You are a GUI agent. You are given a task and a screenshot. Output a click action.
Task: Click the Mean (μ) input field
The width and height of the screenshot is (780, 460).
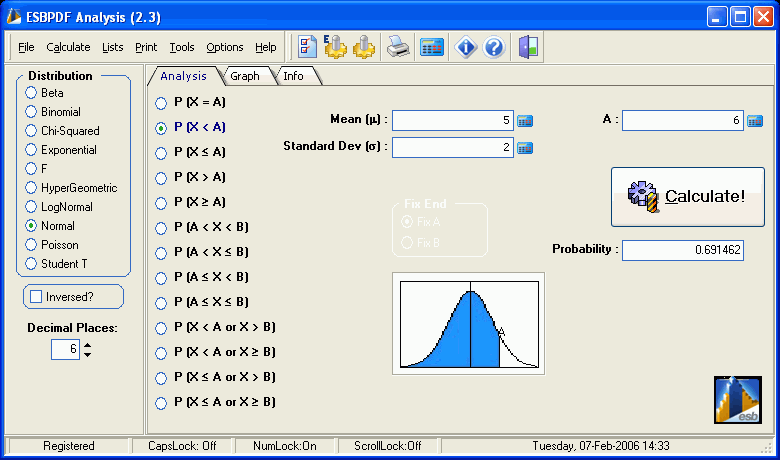[x=453, y=121]
